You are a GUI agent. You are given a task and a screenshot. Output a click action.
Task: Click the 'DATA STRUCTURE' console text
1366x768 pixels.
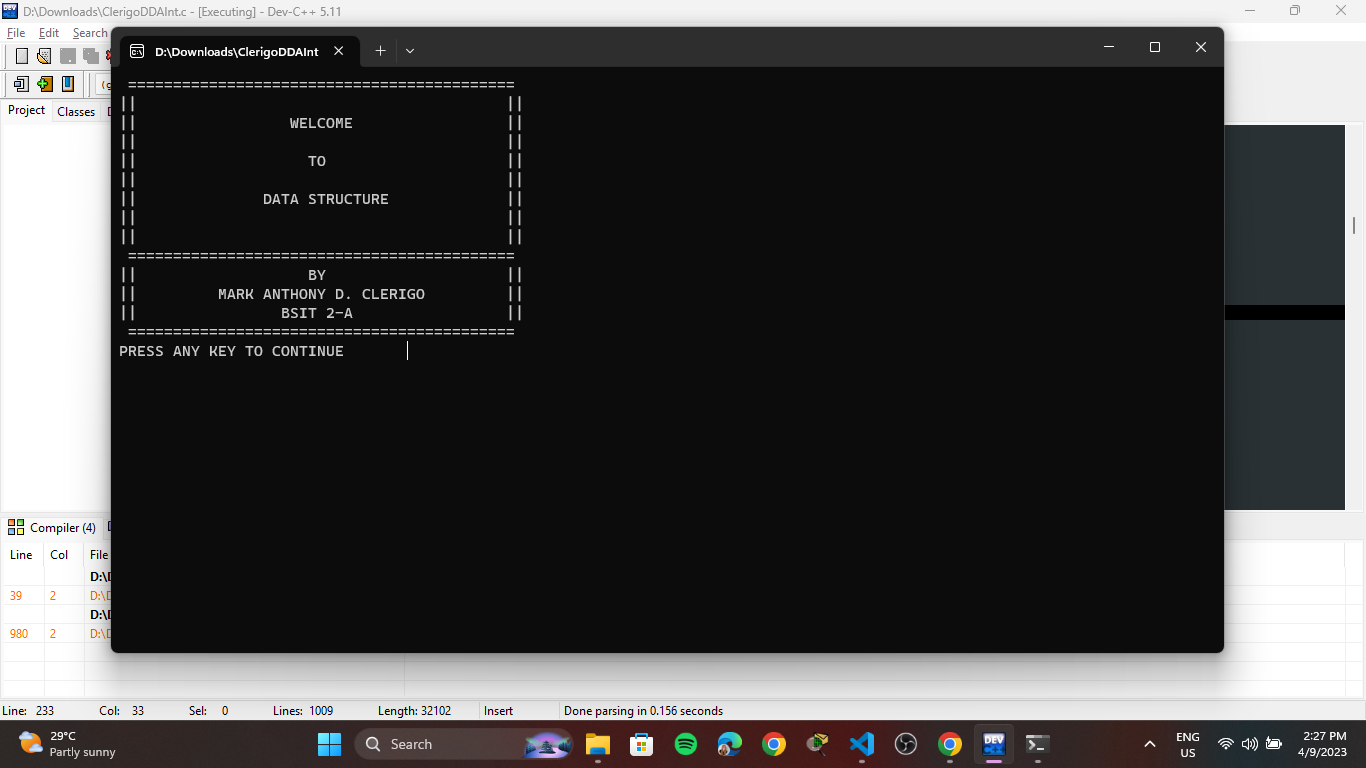click(x=326, y=199)
